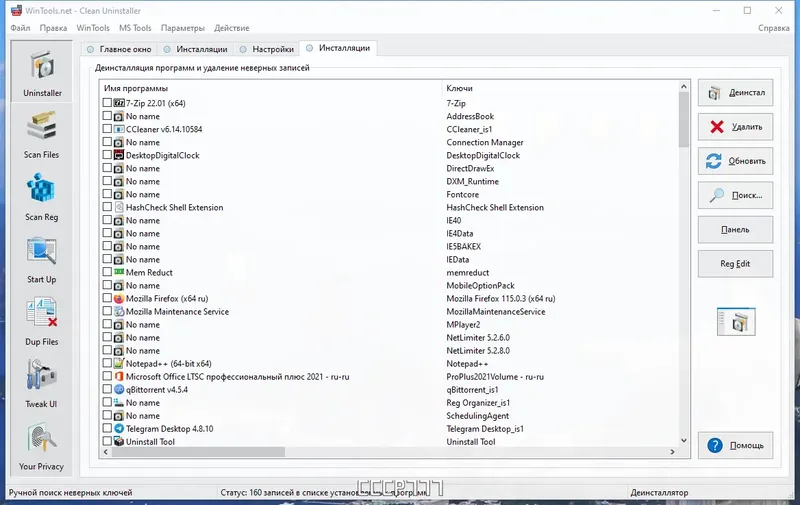Check the DesktopDigitalClock checkbox
The width and height of the screenshot is (800, 505).
[x=107, y=155]
